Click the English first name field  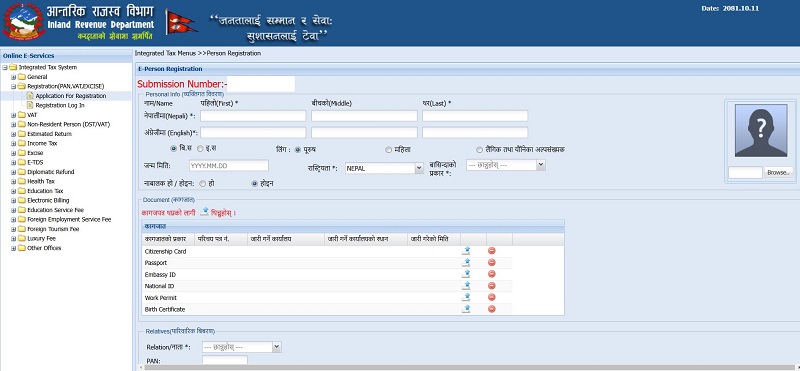coord(253,133)
